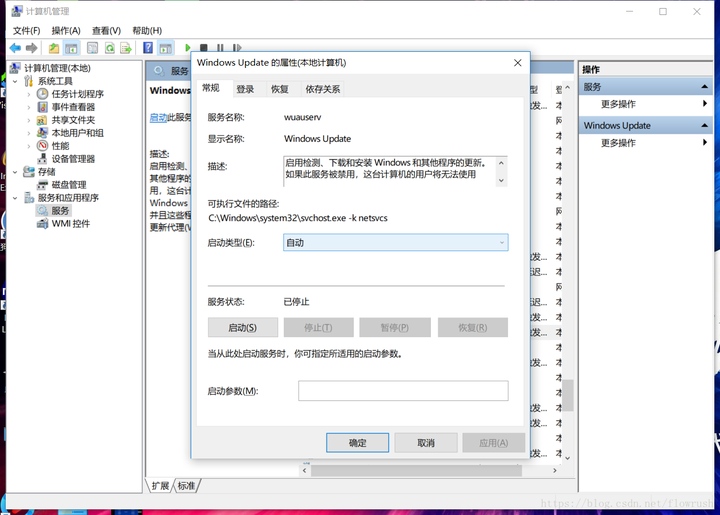Click the Restart Service toolbar icon
The width and height of the screenshot is (720, 515).
[237, 48]
